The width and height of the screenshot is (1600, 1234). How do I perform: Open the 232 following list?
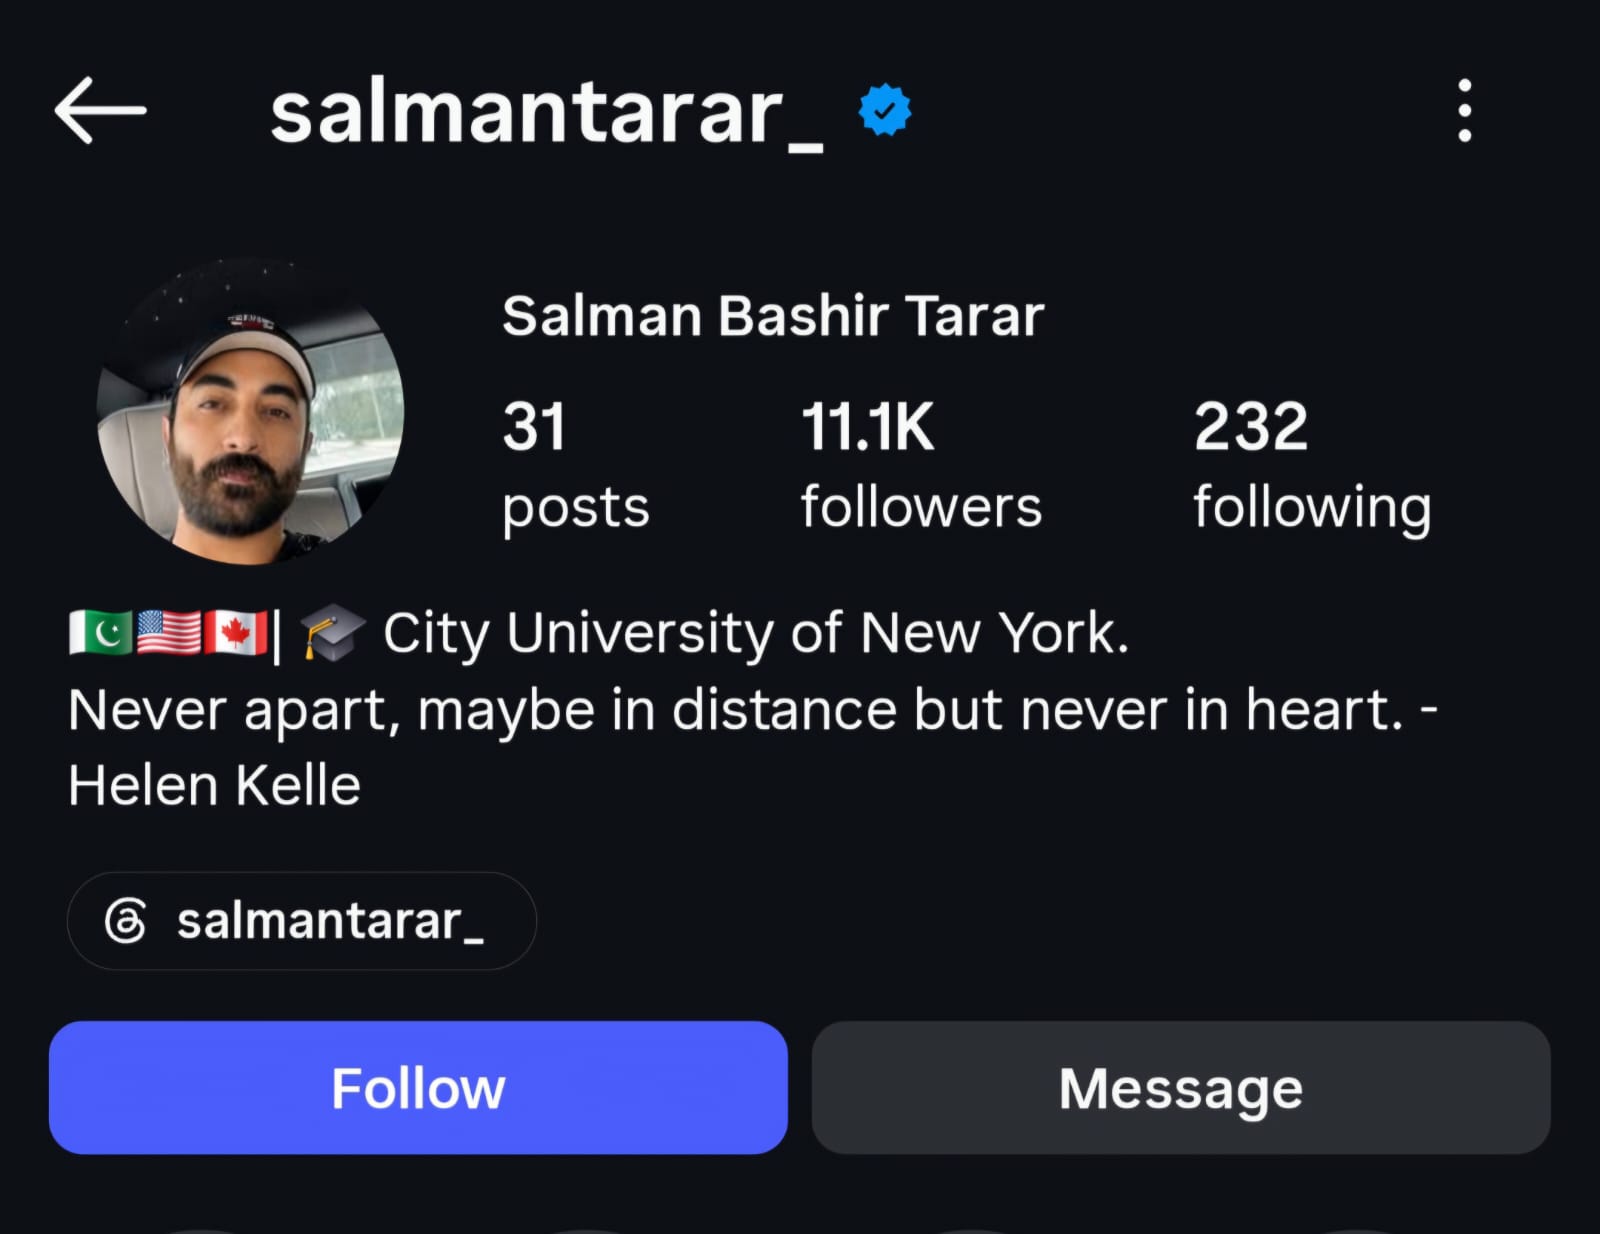click(1312, 466)
